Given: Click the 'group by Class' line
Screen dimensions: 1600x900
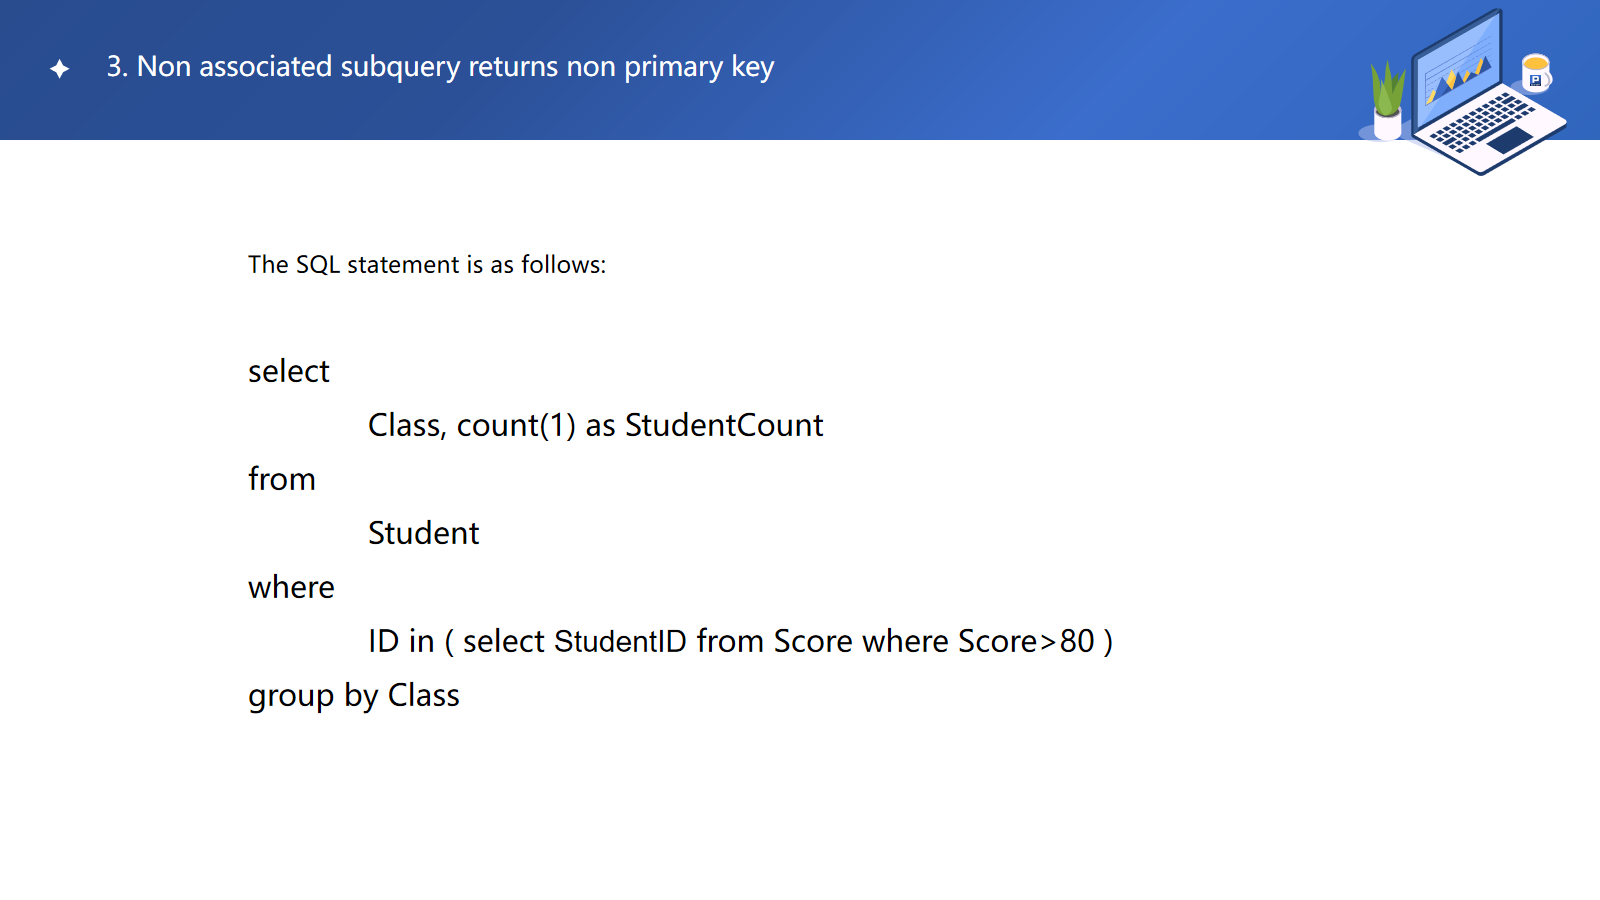Looking at the screenshot, I should click(x=354, y=696).
